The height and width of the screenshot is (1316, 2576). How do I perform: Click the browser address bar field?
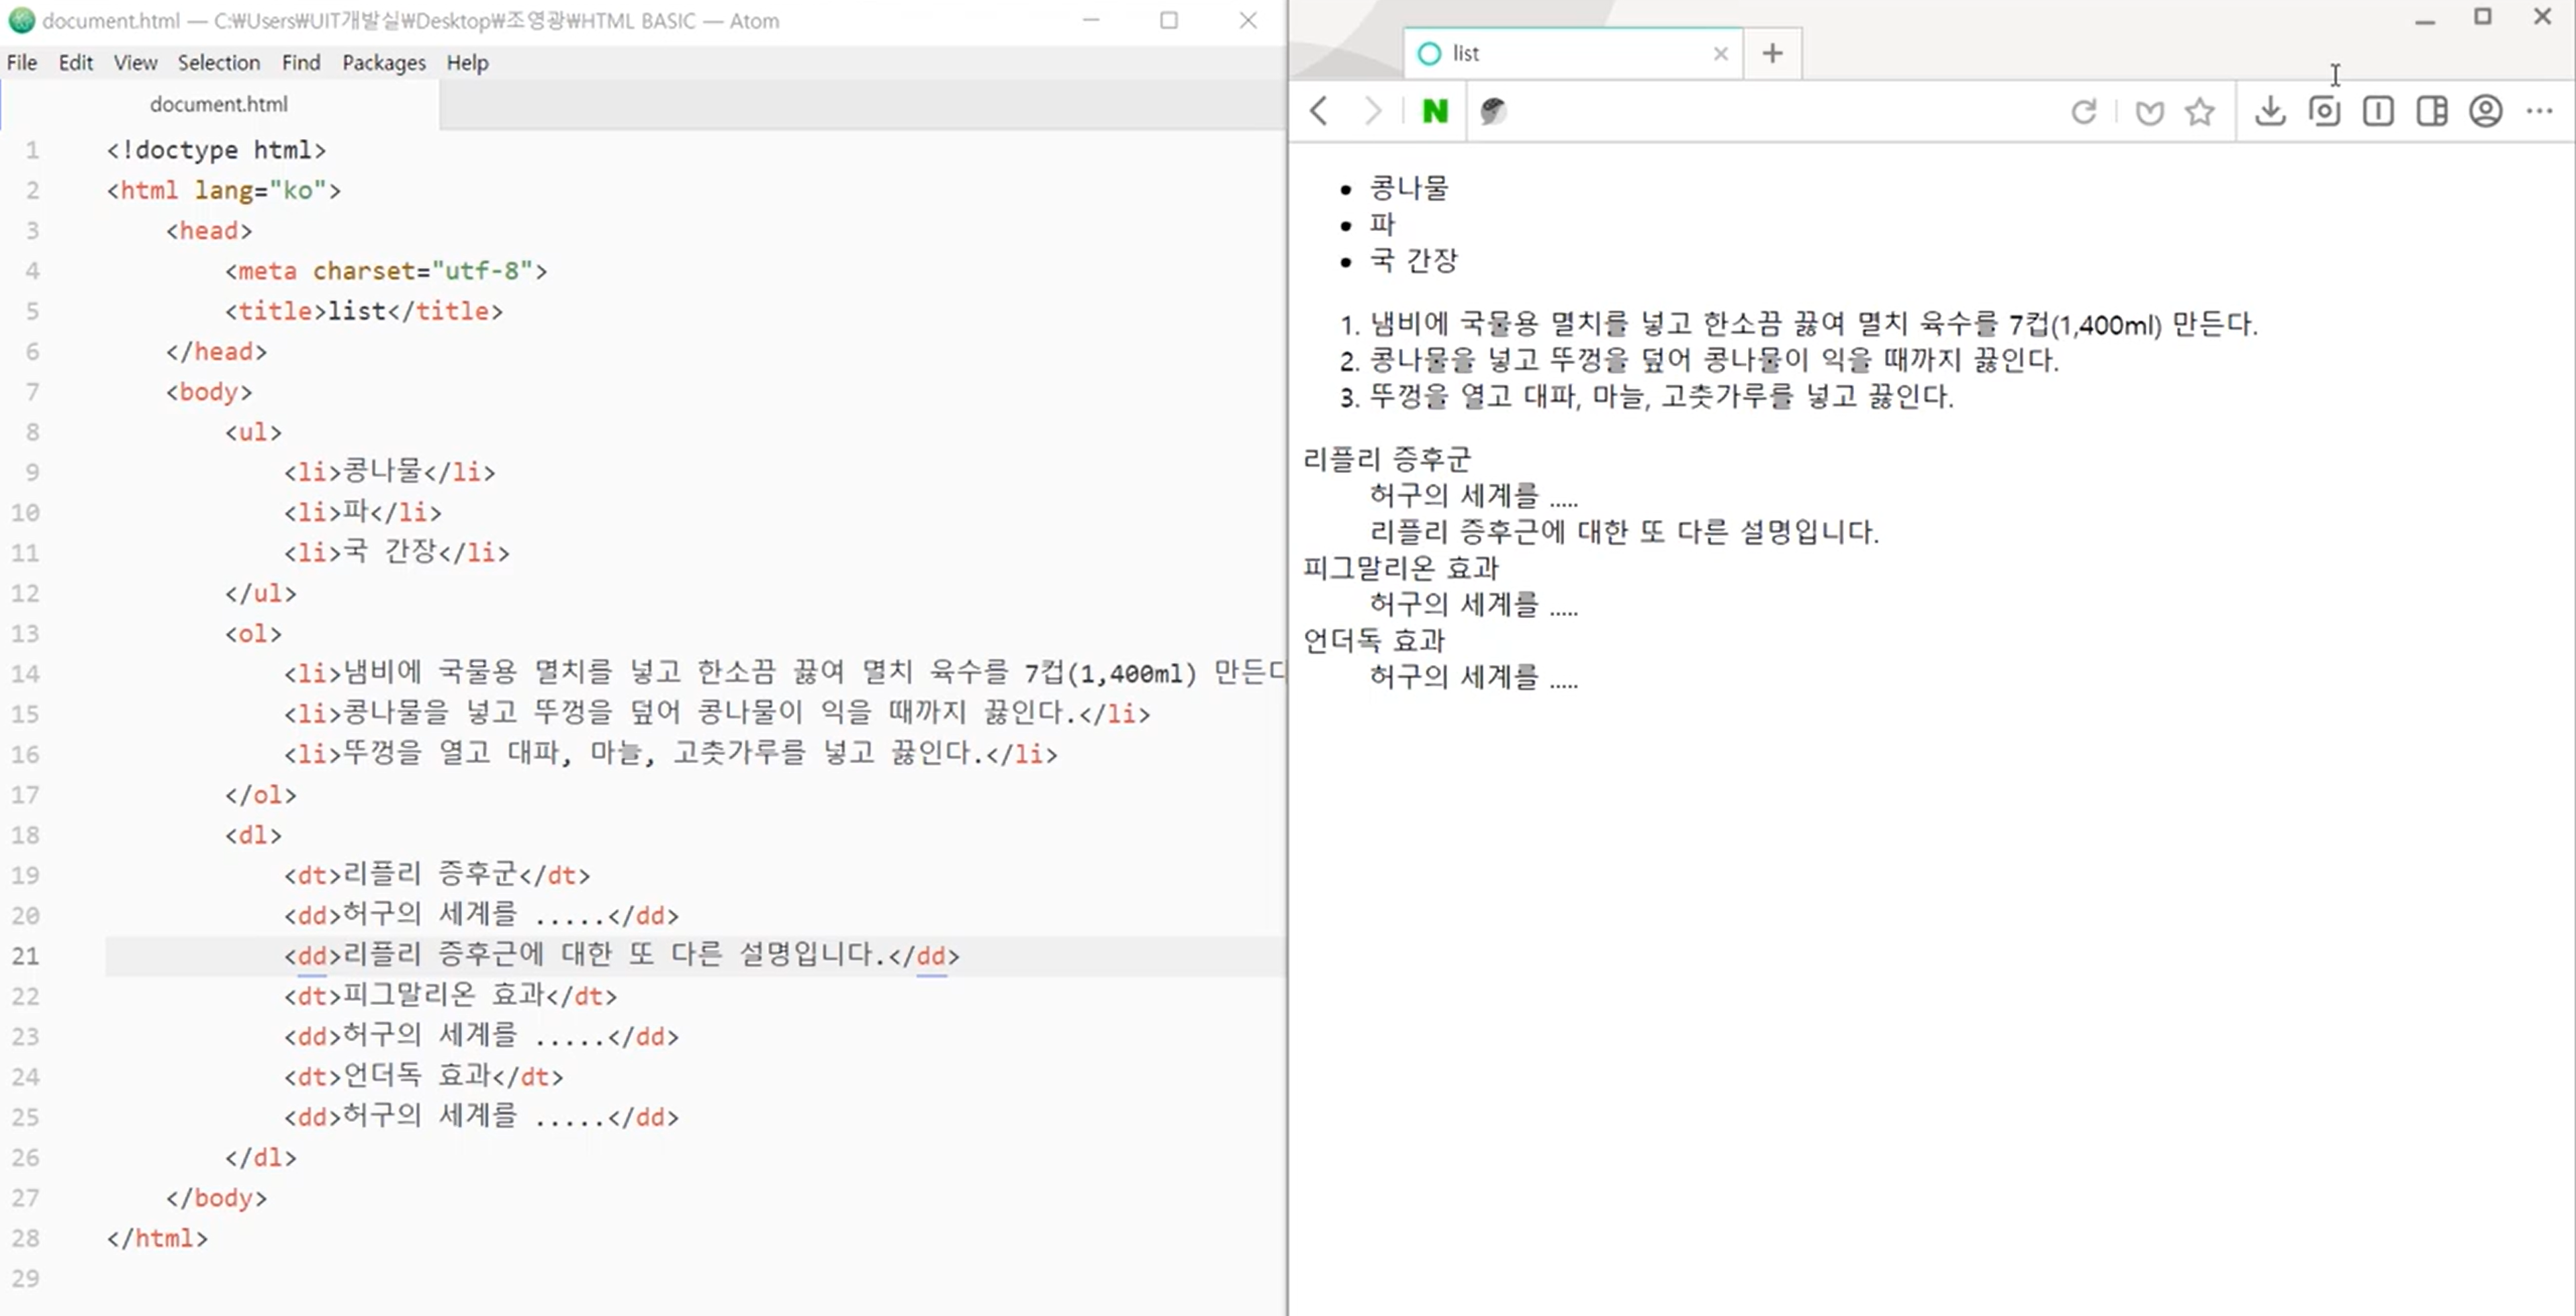[x=1780, y=111]
